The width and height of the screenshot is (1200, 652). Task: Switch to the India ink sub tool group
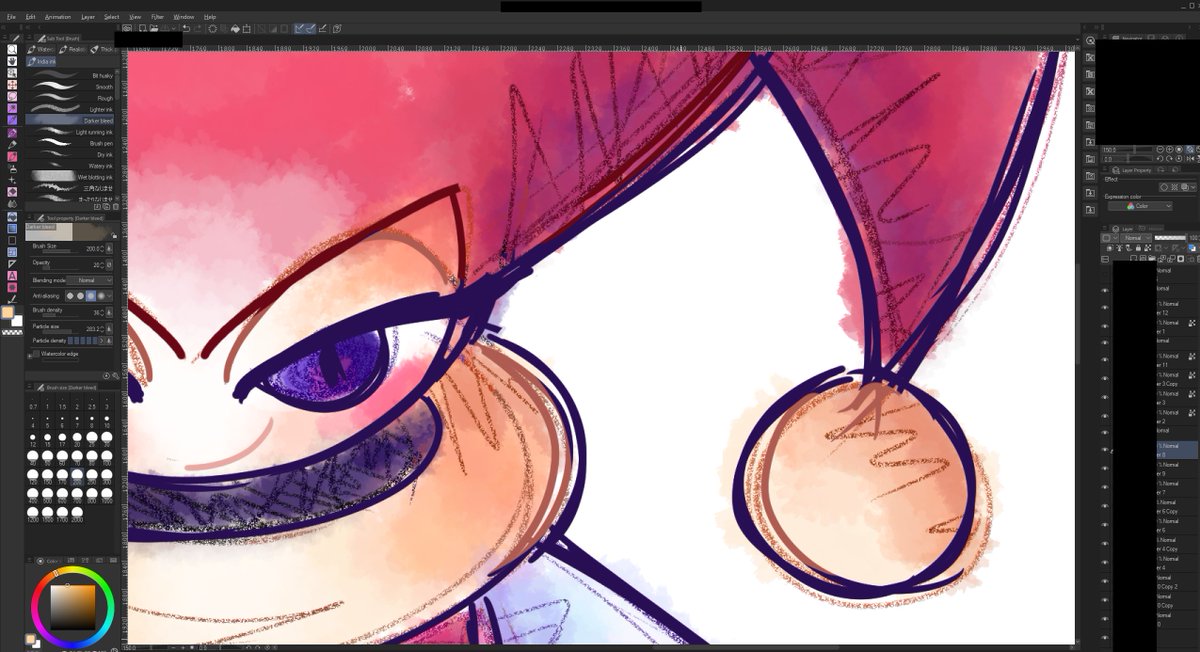pyautogui.click(x=42, y=61)
